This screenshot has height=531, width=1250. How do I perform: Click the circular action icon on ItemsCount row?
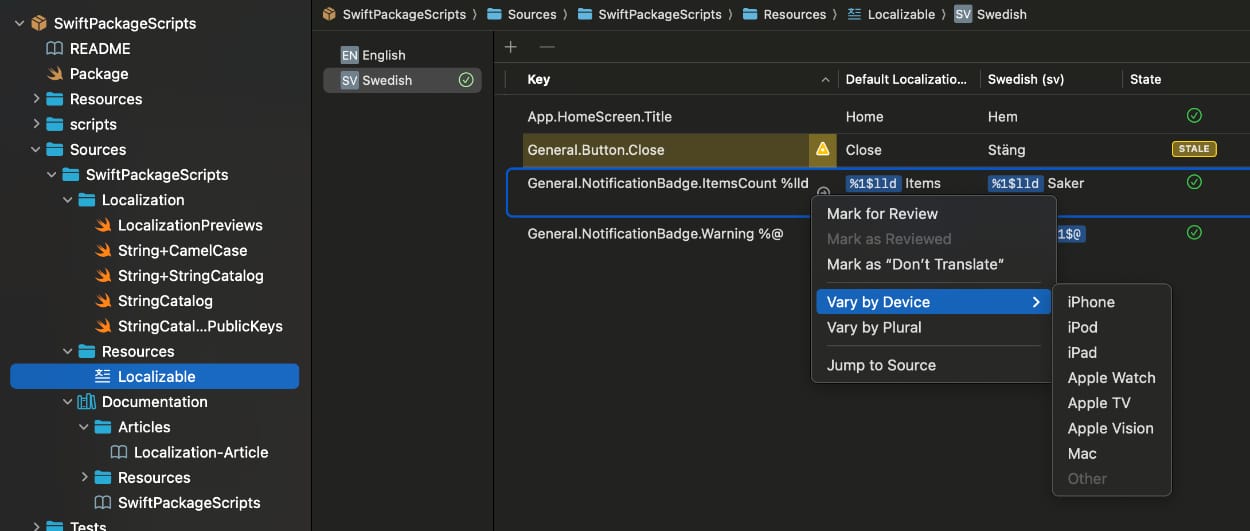point(823,192)
